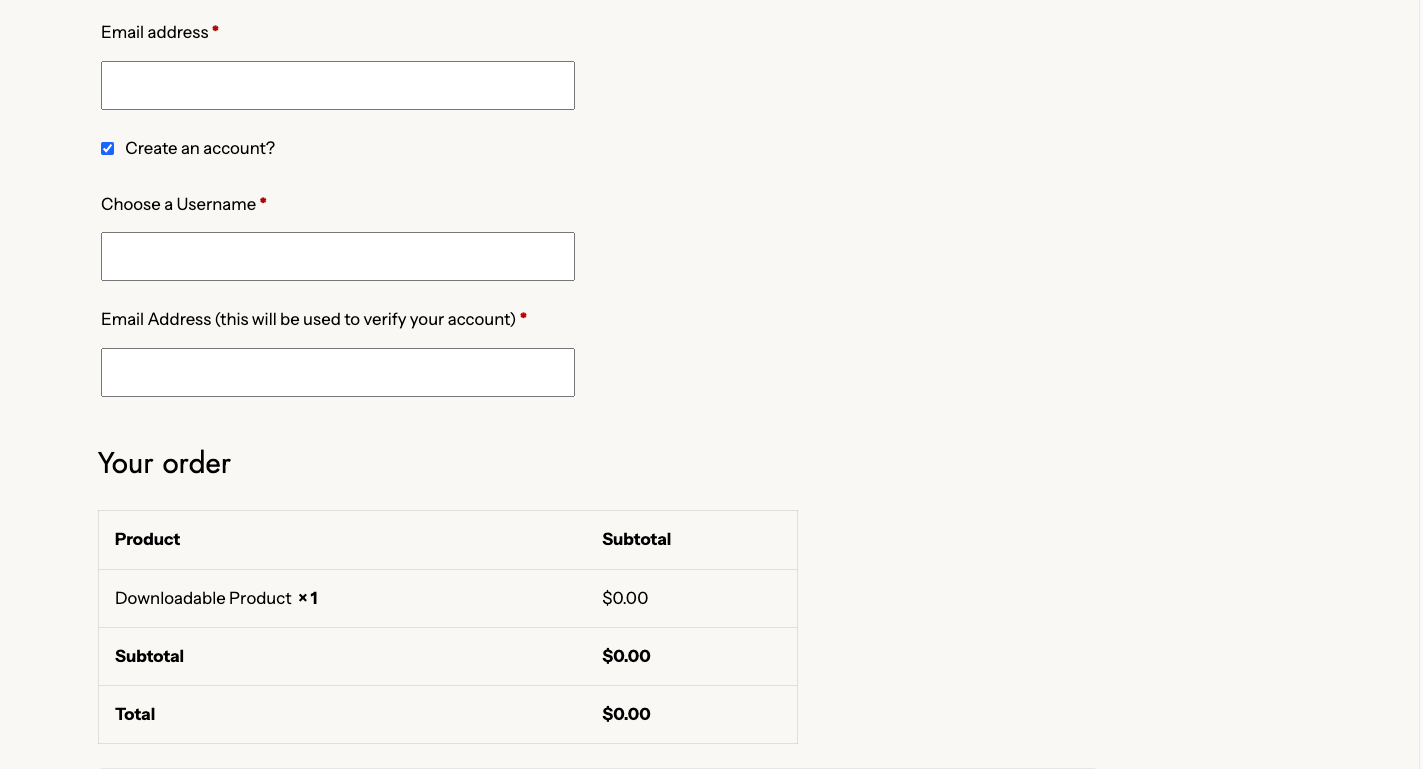Select the Downloadable Product item name
Screen dimensions: 1423x769
(x=203, y=599)
